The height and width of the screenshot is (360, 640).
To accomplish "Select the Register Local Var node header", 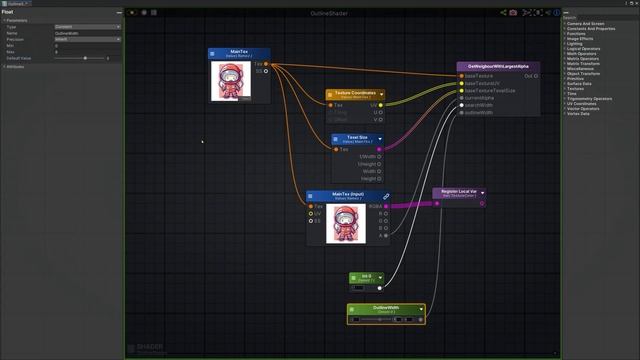I will (459, 193).
